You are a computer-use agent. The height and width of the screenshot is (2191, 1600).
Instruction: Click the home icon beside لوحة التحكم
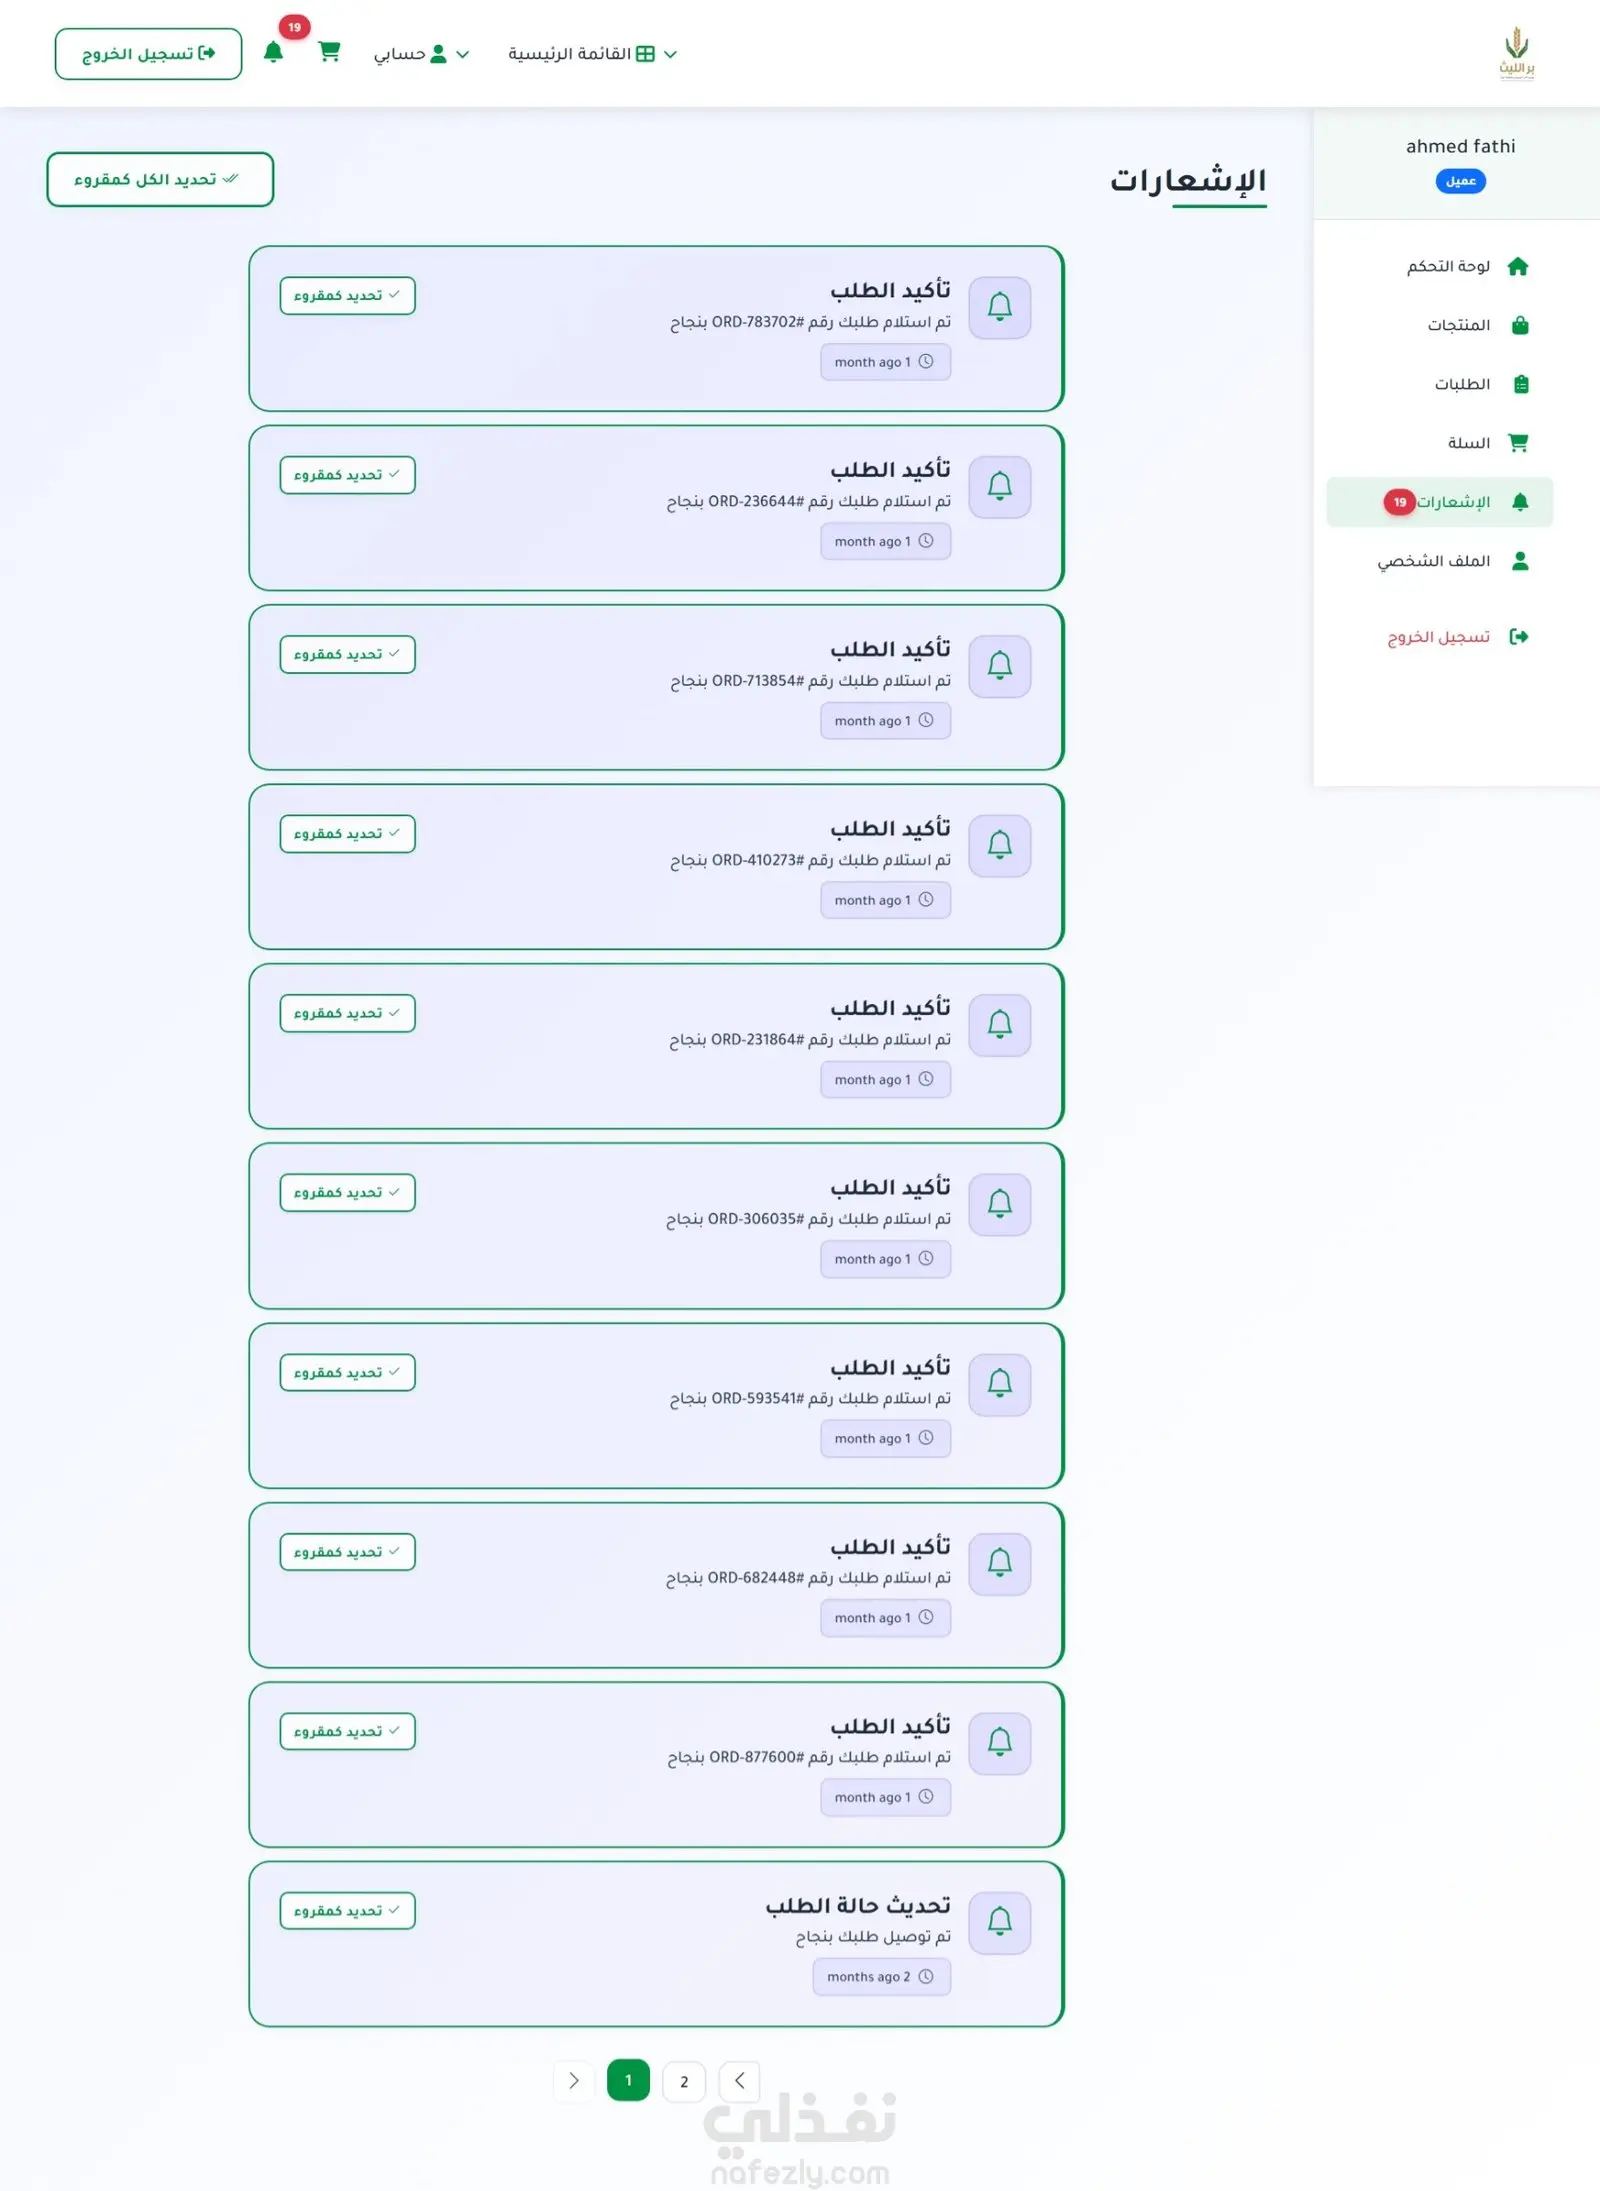tap(1518, 266)
